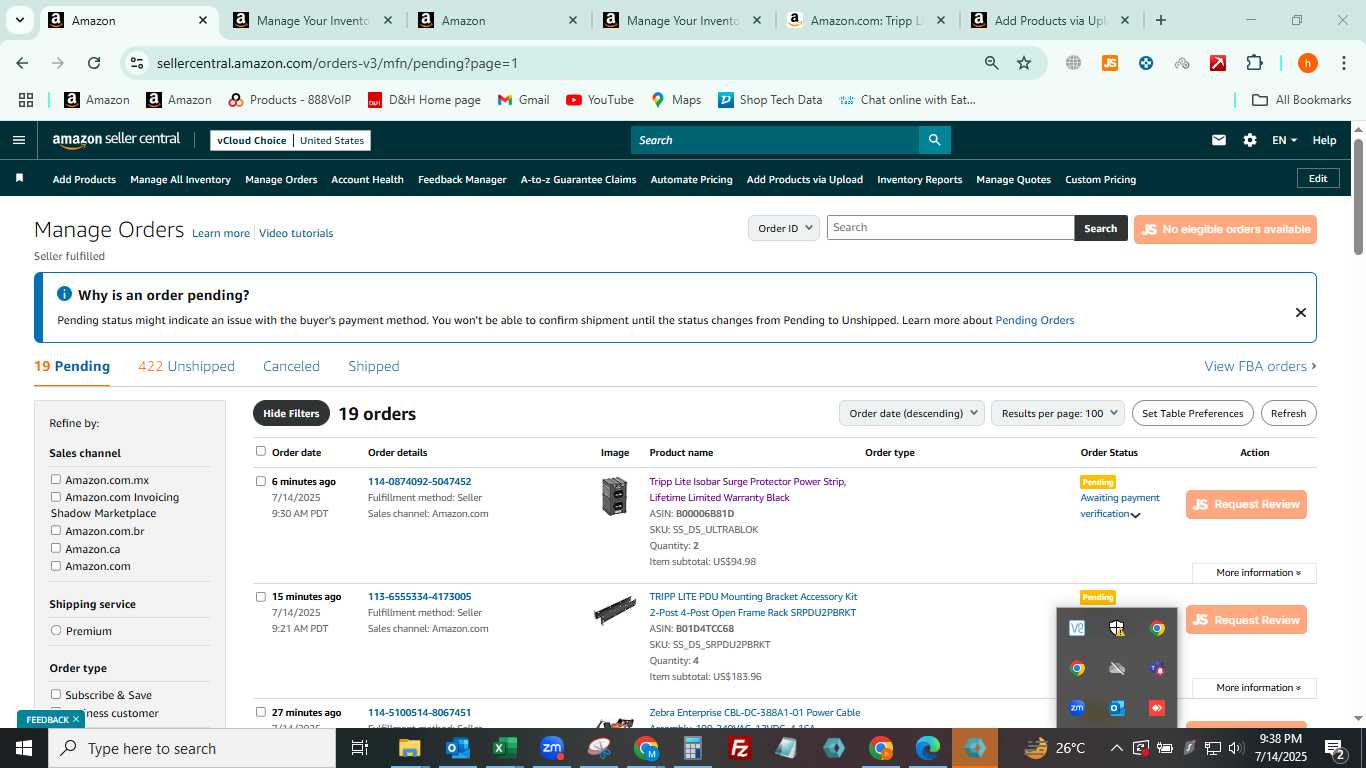This screenshot has height=768, width=1366.
Task: Click the orange JS extension icon in toolbar
Action: click(1109, 63)
